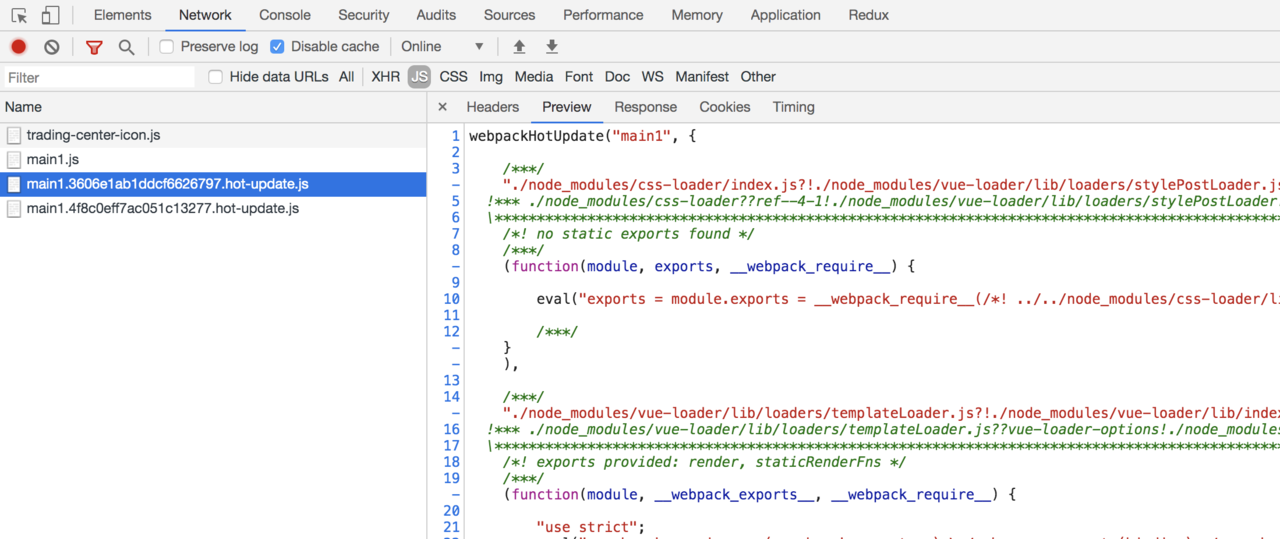Click line number 10 in preview
This screenshot has height=539, width=1280.
tap(451, 299)
